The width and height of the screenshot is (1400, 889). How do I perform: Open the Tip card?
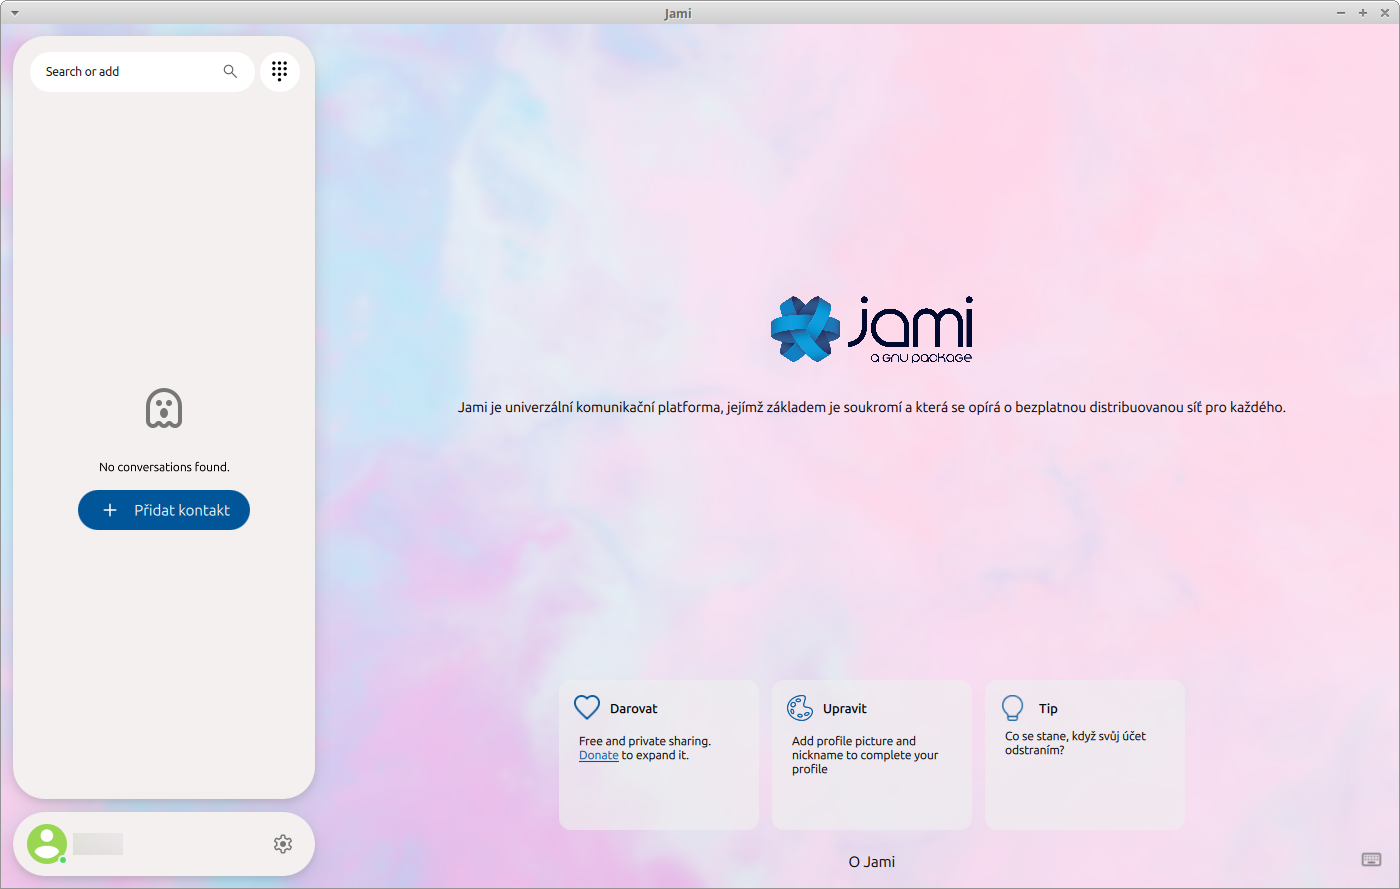[x=1085, y=755]
